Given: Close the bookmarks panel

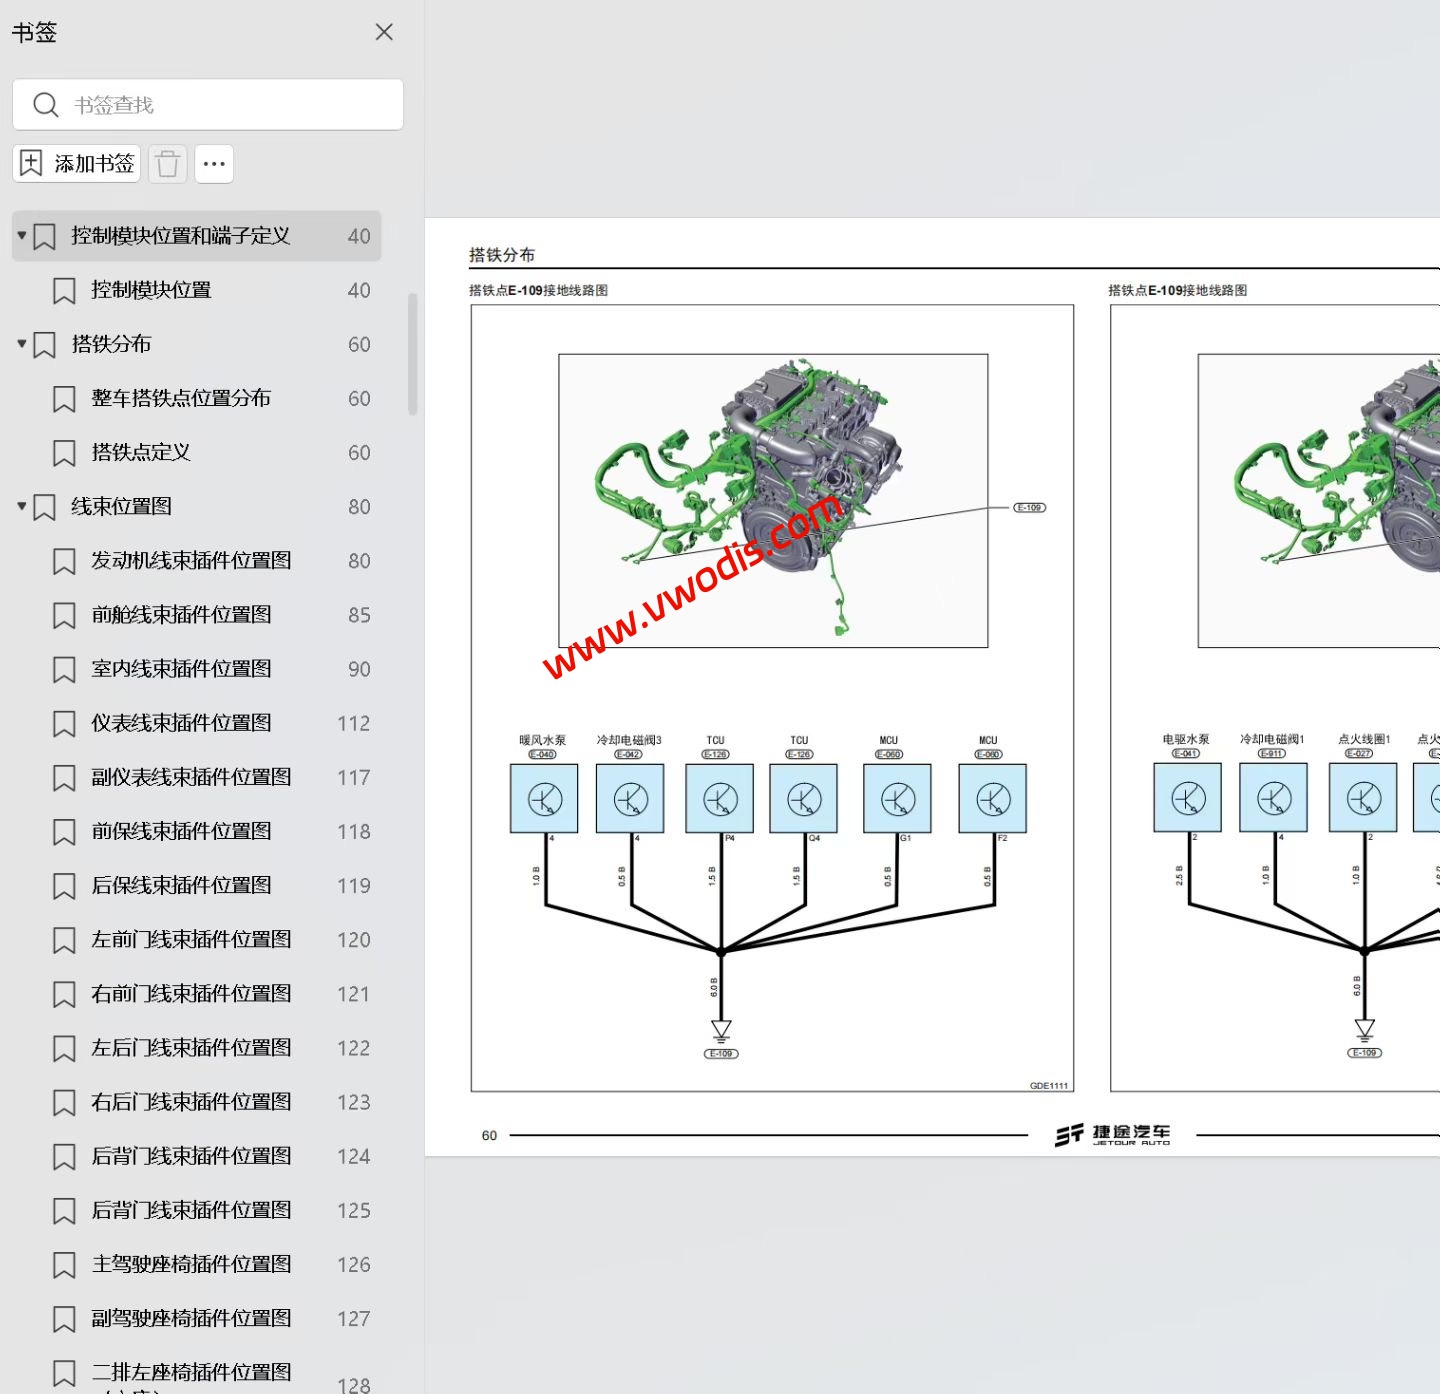Looking at the screenshot, I should pyautogui.click(x=384, y=32).
